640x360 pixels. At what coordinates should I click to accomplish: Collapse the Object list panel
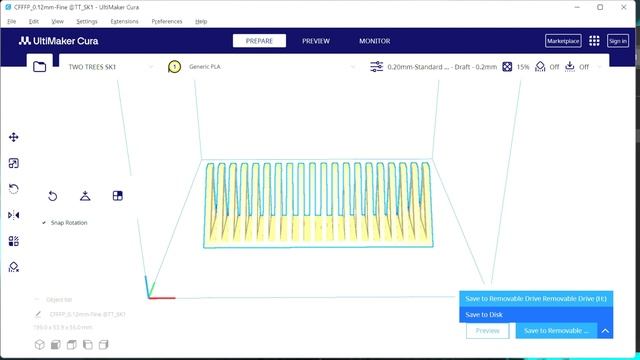[x=37, y=300]
